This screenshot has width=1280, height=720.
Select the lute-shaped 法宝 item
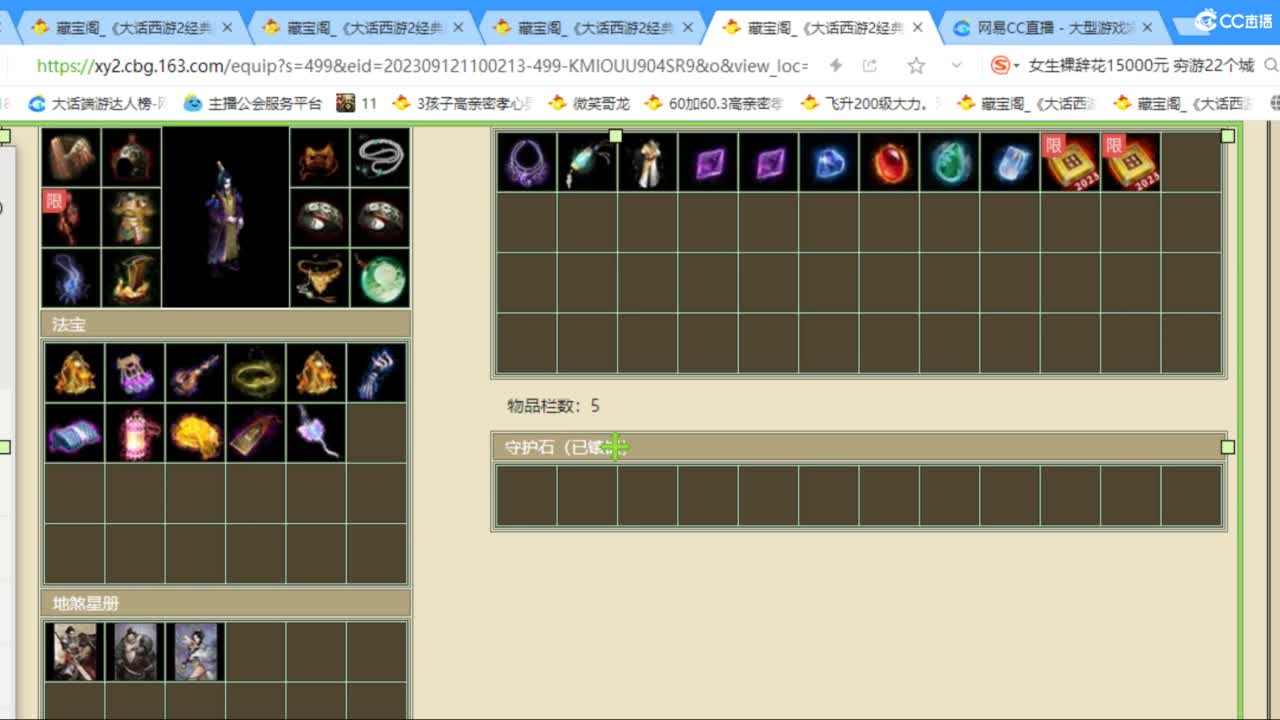[x=195, y=373]
